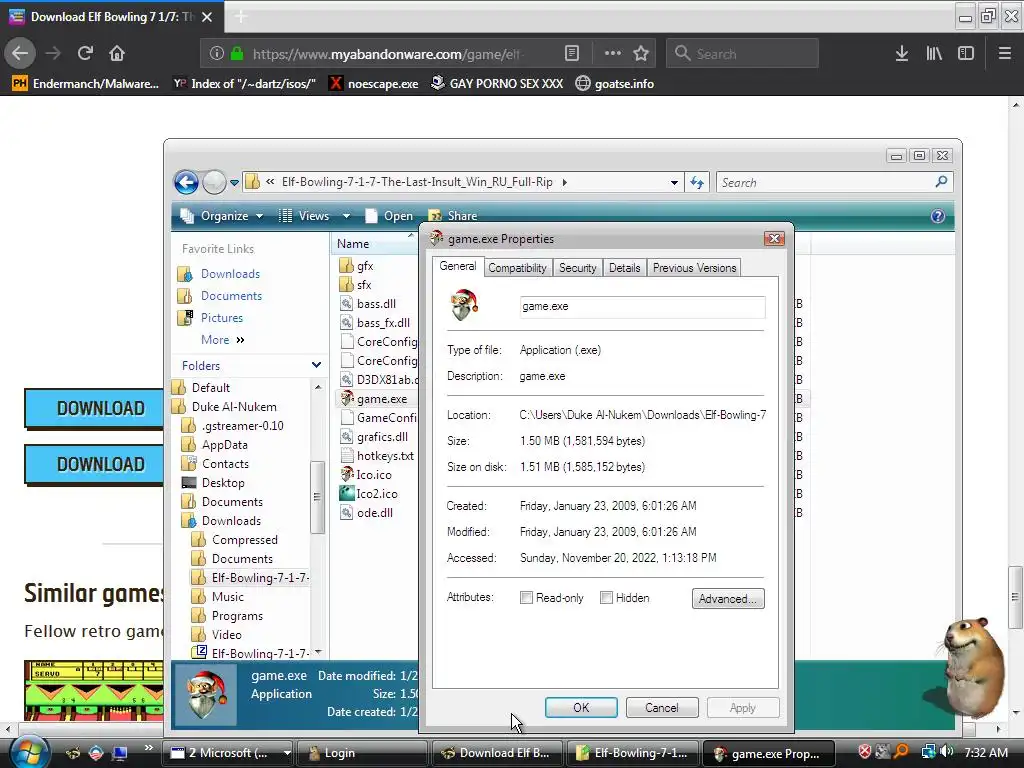Expand Explorer address bar history dropdown
This screenshot has width=1024, height=768.
674,183
